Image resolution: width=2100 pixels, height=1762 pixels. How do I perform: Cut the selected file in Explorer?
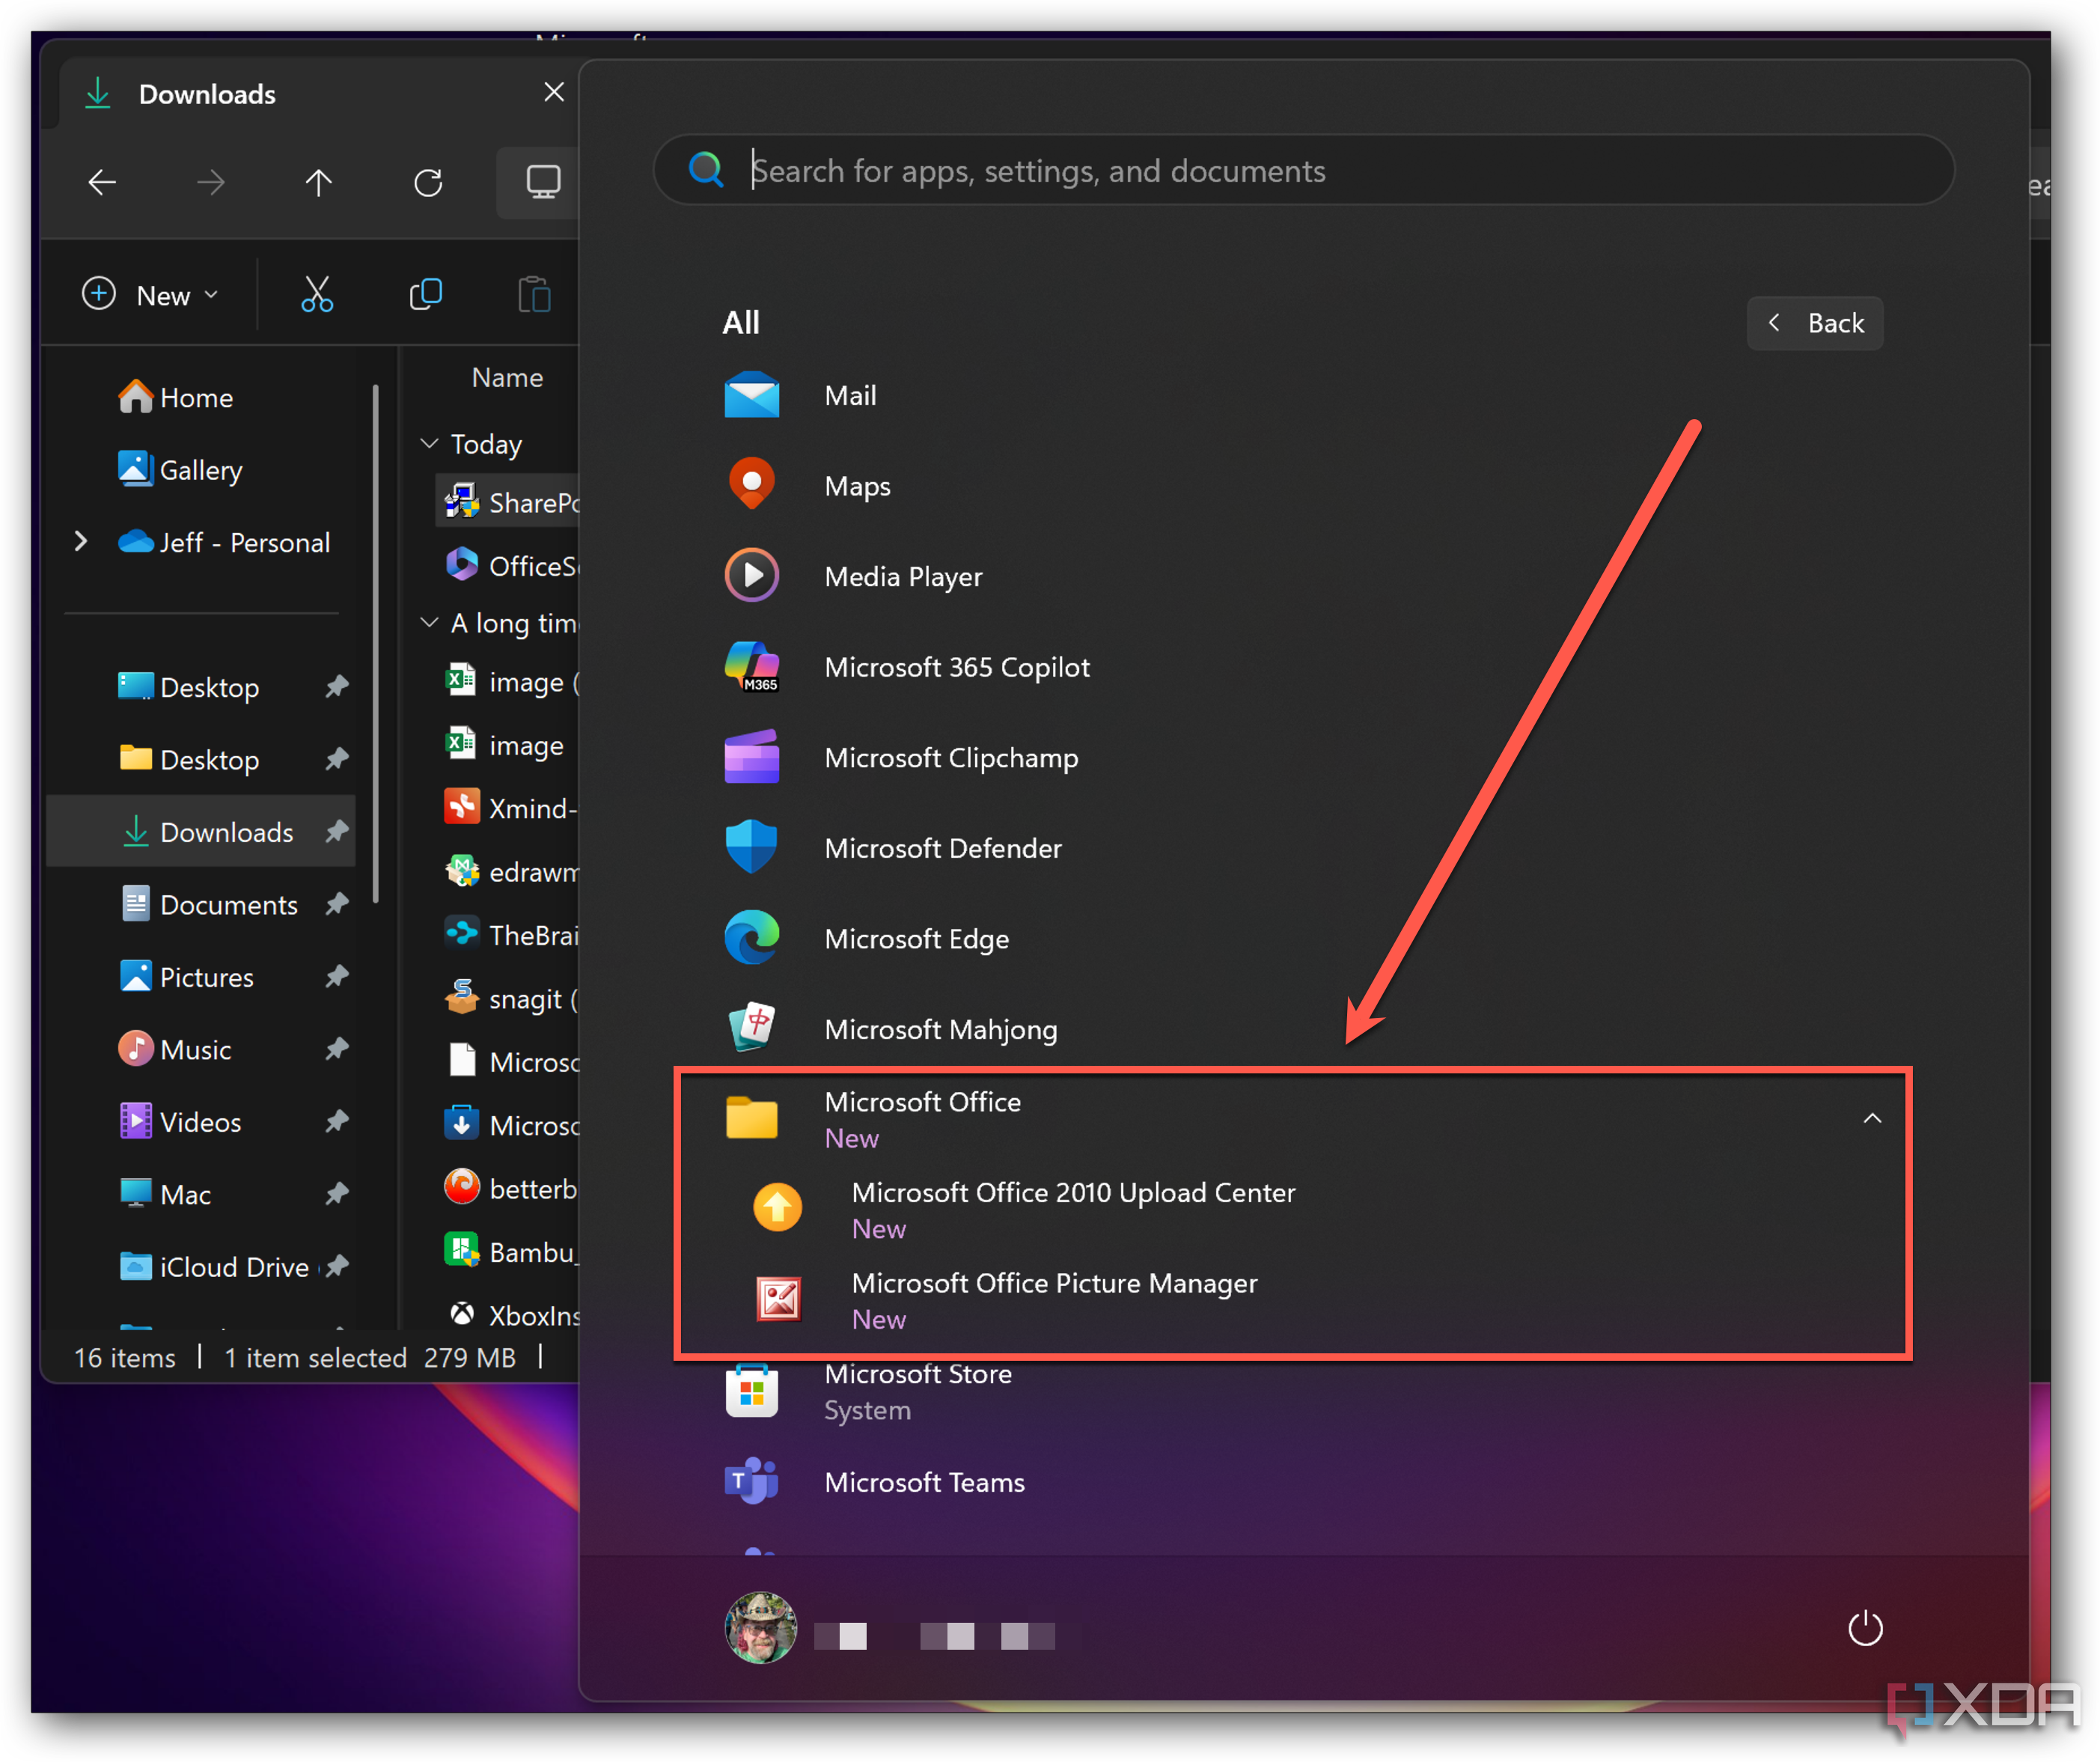(x=317, y=295)
